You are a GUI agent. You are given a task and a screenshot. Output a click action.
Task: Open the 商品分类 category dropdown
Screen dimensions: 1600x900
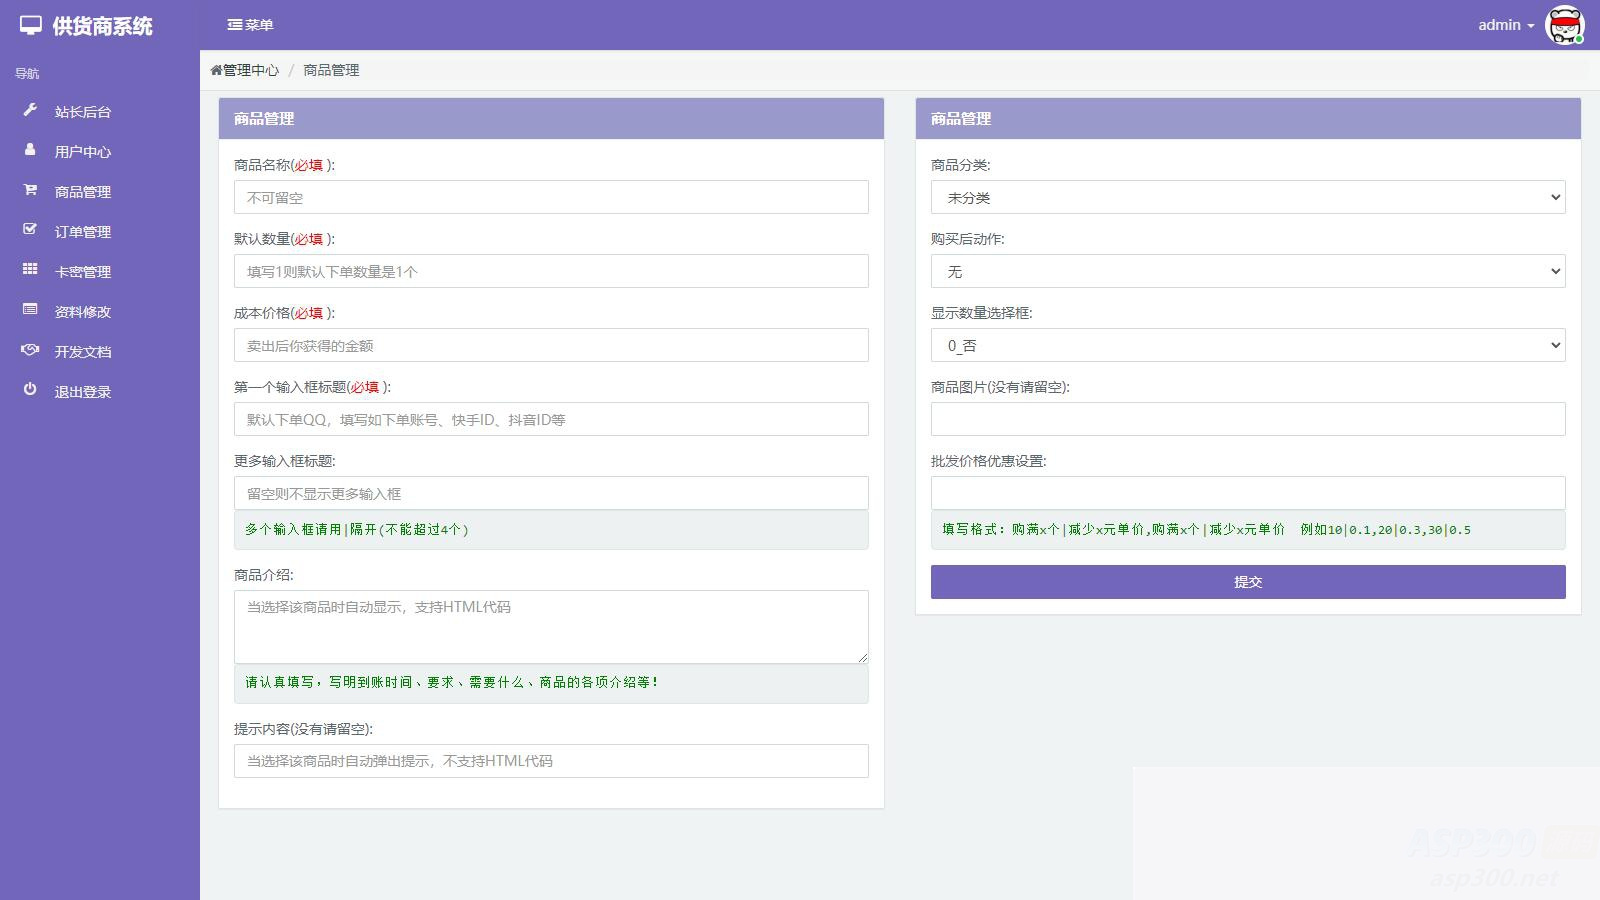pyautogui.click(x=1246, y=197)
